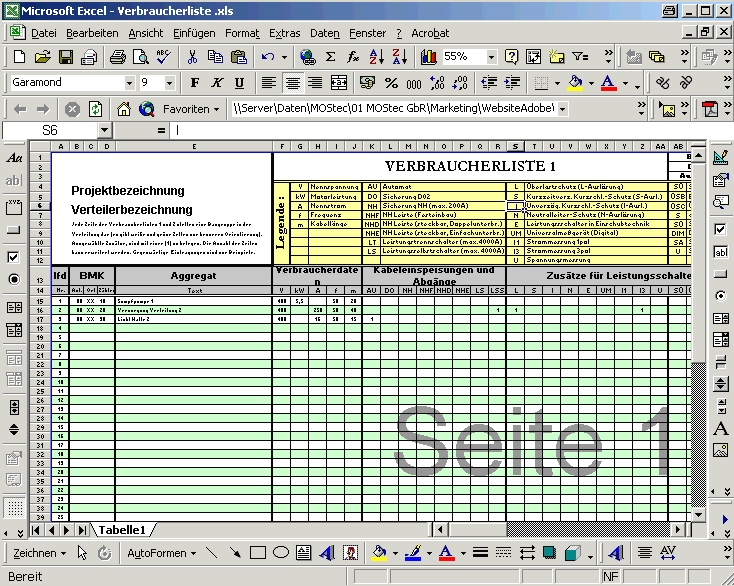Open the Einfügen menu
Viewport: 734px width, 586px height.
pyautogui.click(x=193, y=33)
